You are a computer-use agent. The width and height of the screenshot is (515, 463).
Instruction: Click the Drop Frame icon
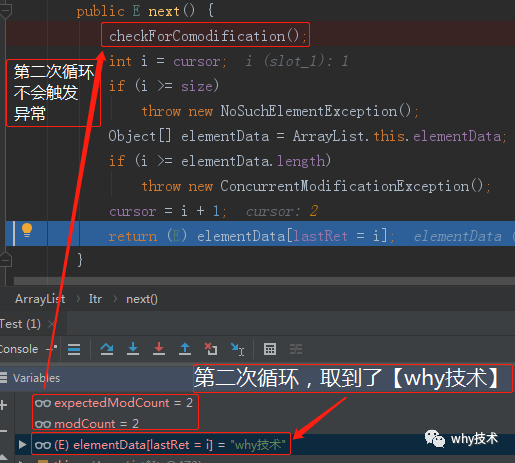pos(211,349)
